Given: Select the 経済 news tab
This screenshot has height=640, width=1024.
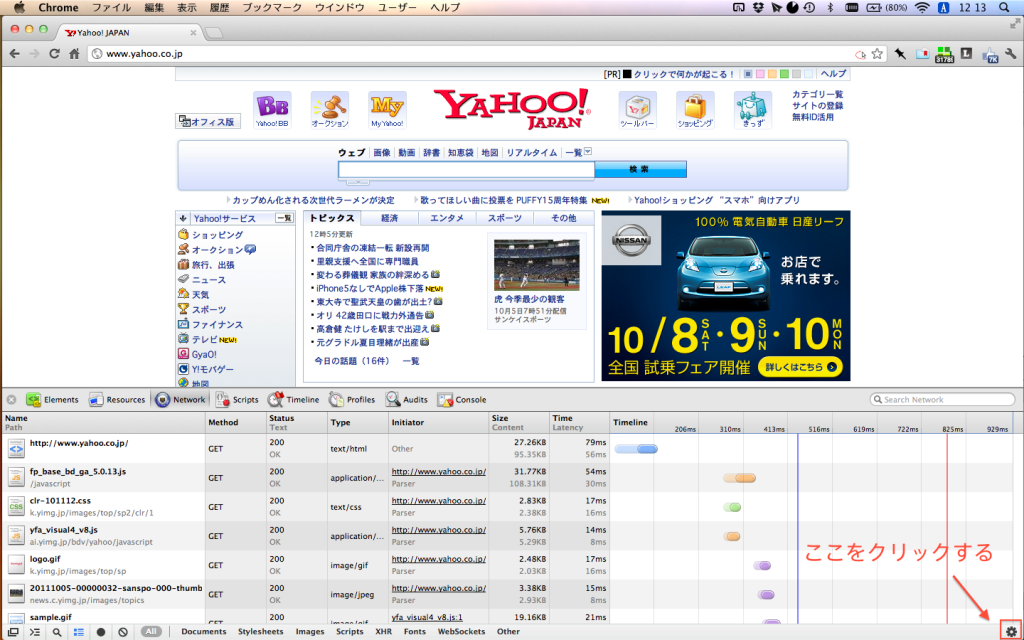Looking at the screenshot, I should [390, 218].
